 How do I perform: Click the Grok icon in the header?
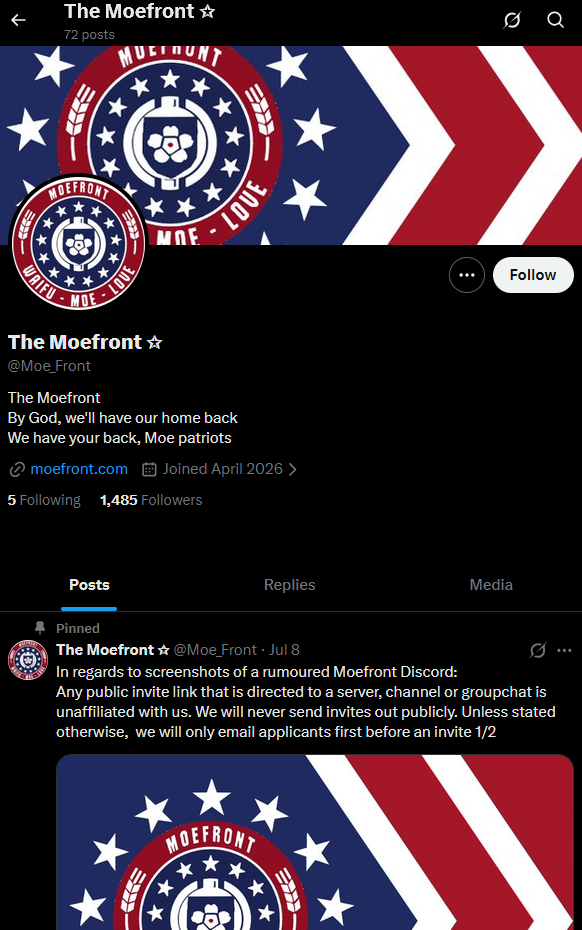(512, 20)
